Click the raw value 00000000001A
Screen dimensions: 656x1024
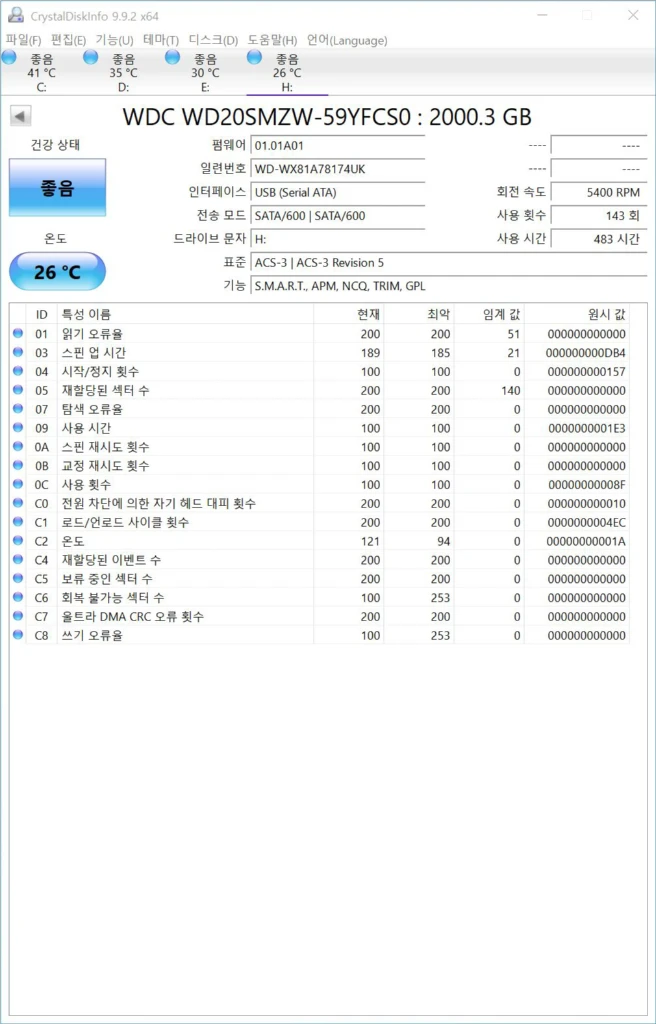pyautogui.click(x=585, y=541)
